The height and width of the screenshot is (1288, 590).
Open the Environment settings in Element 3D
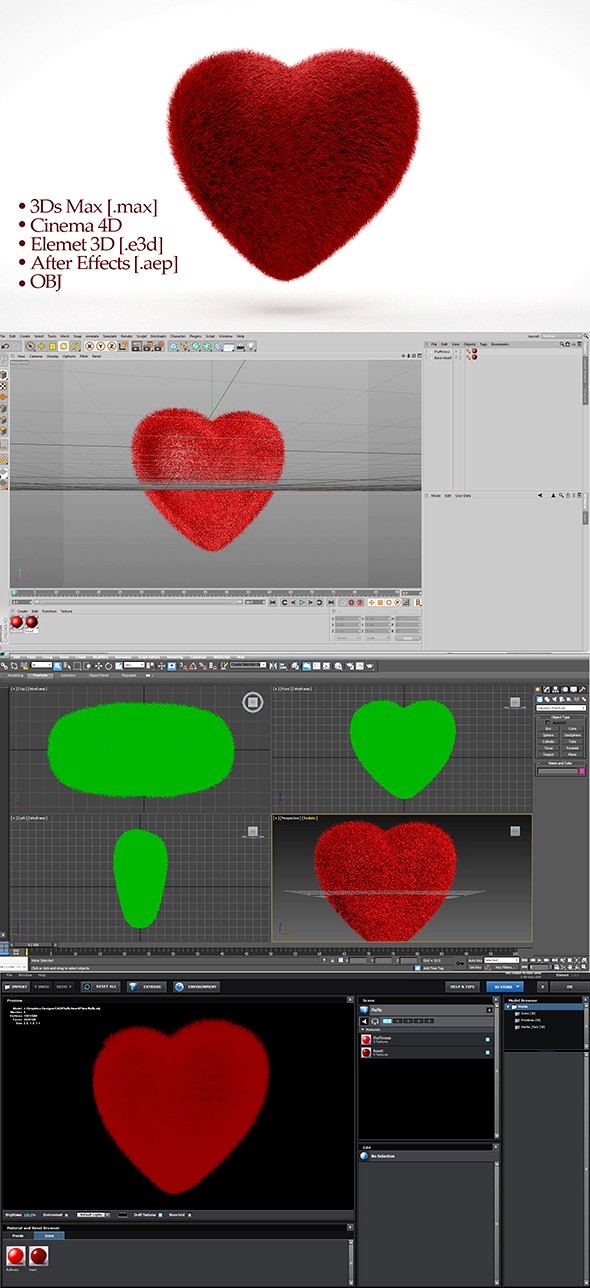point(195,986)
